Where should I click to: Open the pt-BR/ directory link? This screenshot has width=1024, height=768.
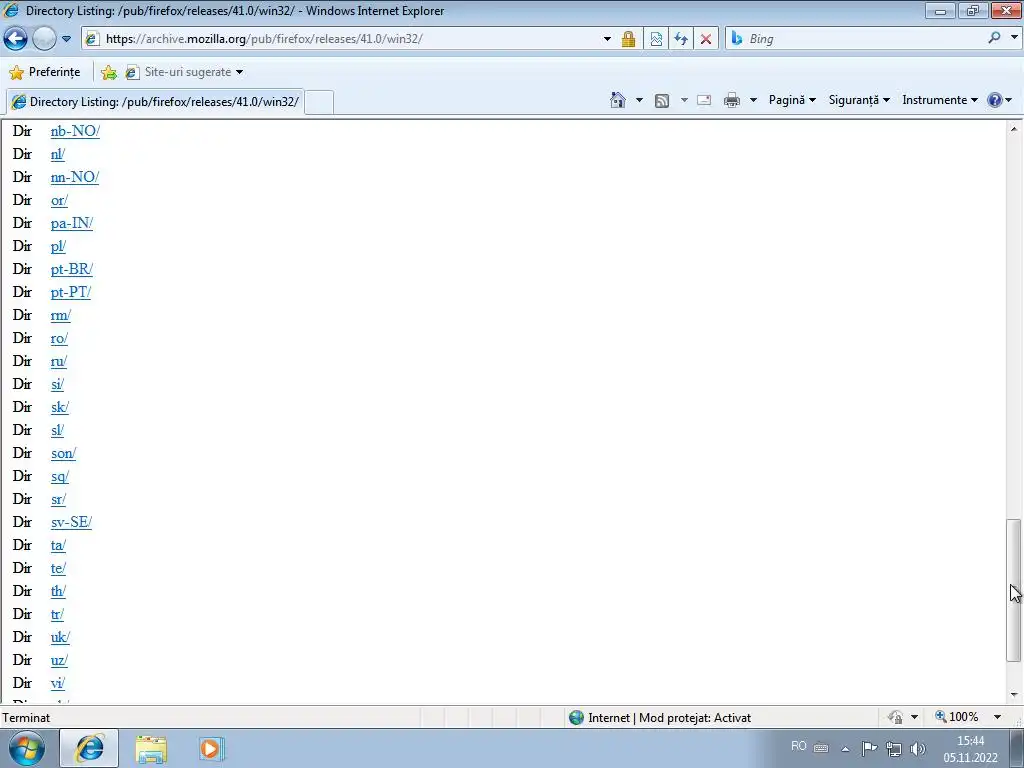[x=72, y=269]
